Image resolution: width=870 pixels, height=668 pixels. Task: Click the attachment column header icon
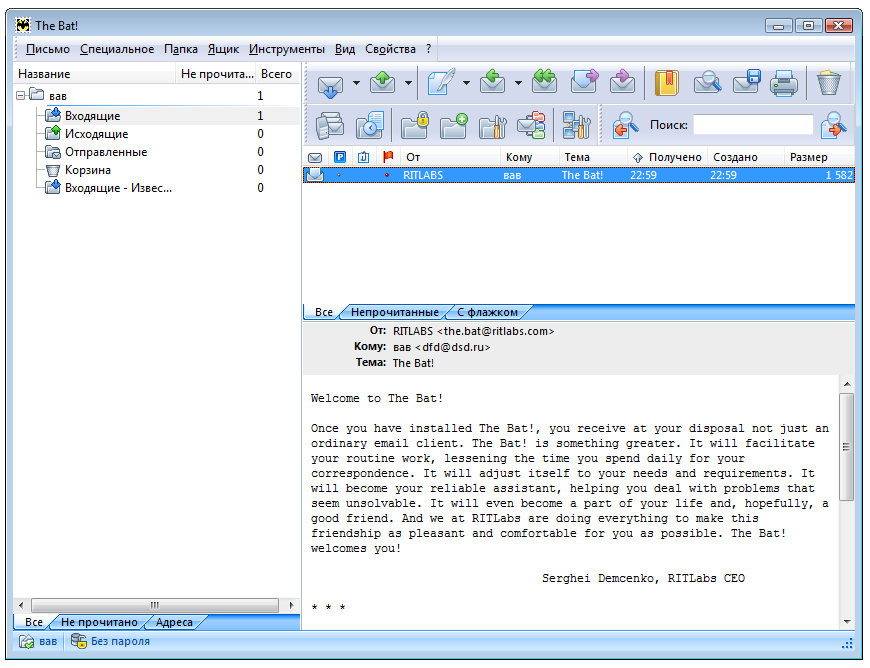point(363,158)
